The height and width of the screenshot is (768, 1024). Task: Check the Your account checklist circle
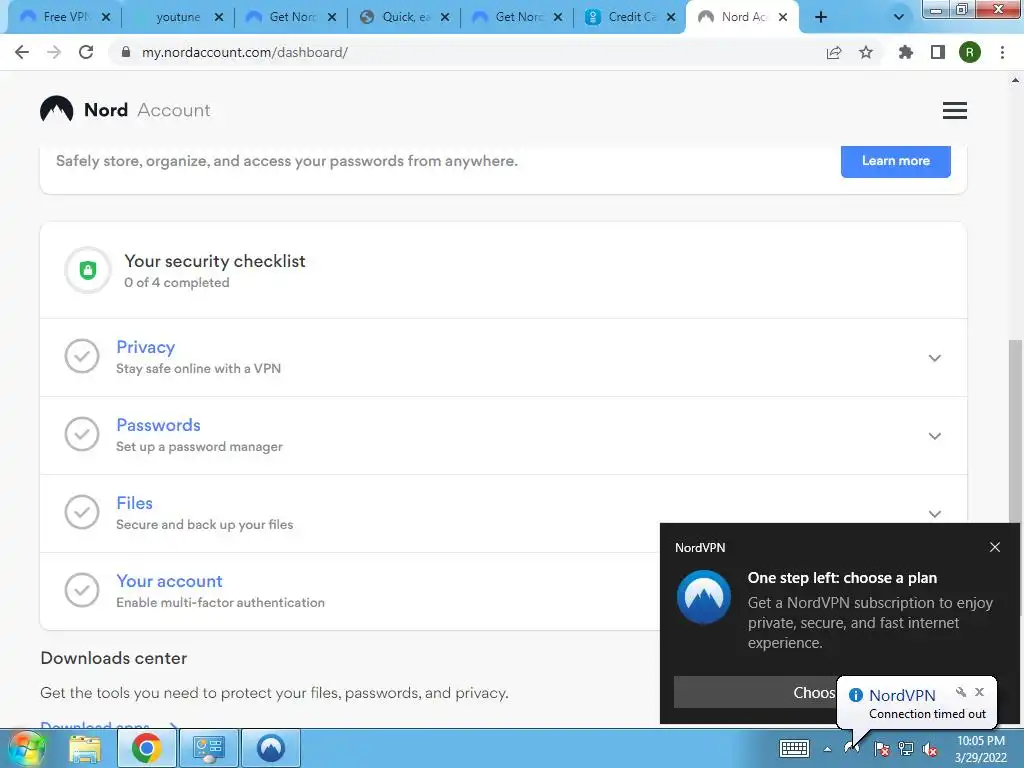(82, 590)
